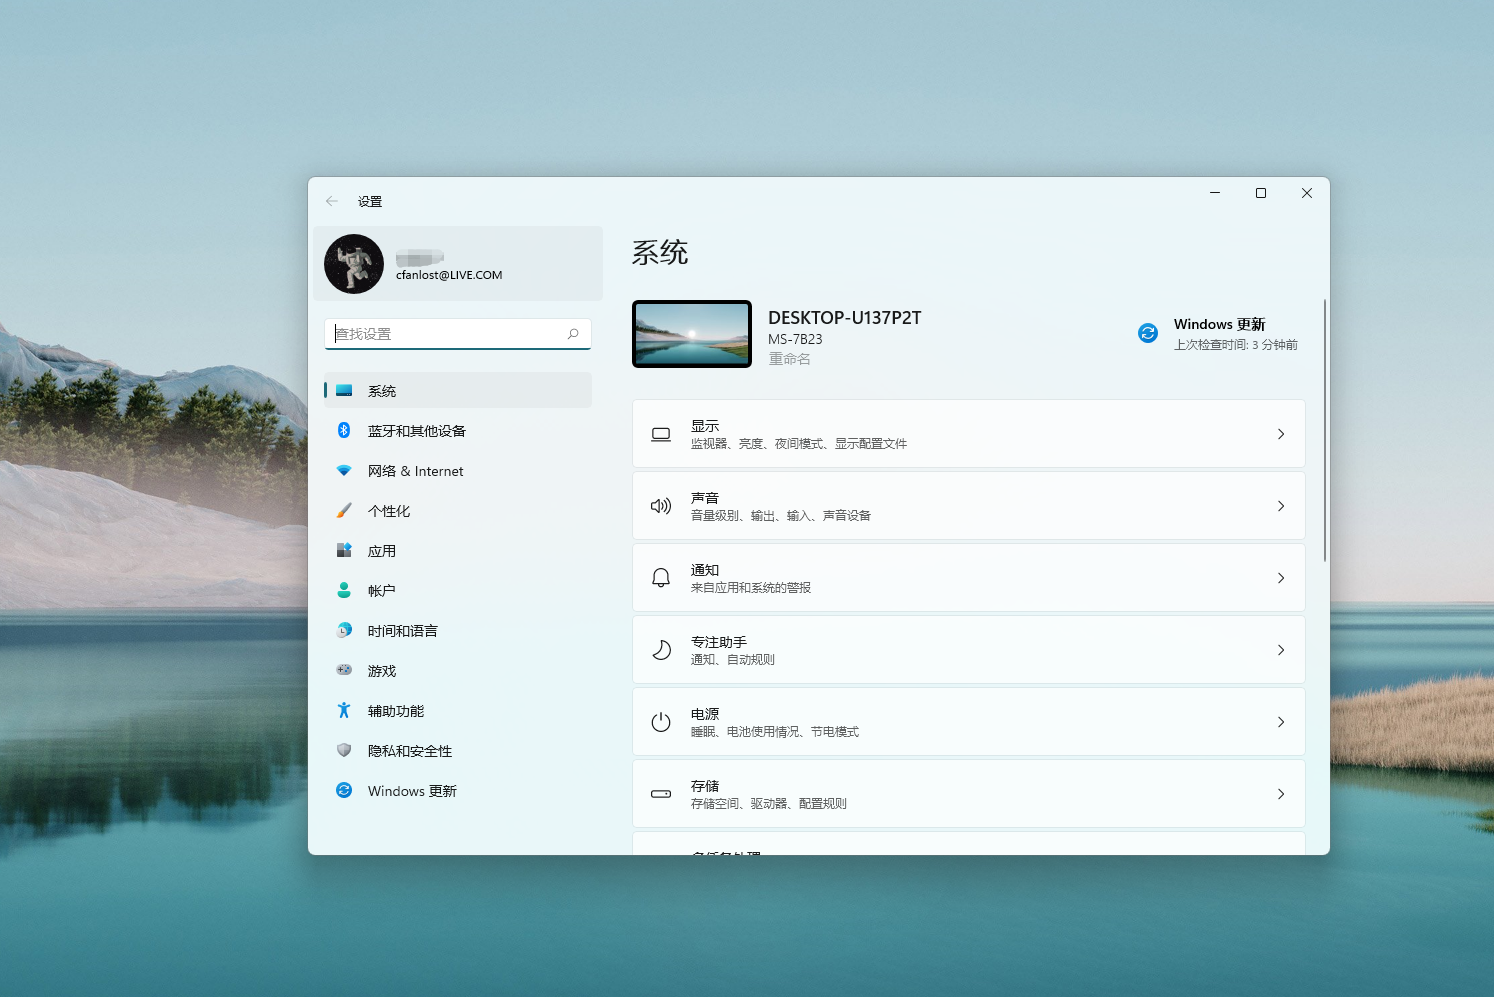Open 辅助功能 settings
The width and height of the screenshot is (1494, 997).
pos(458,711)
